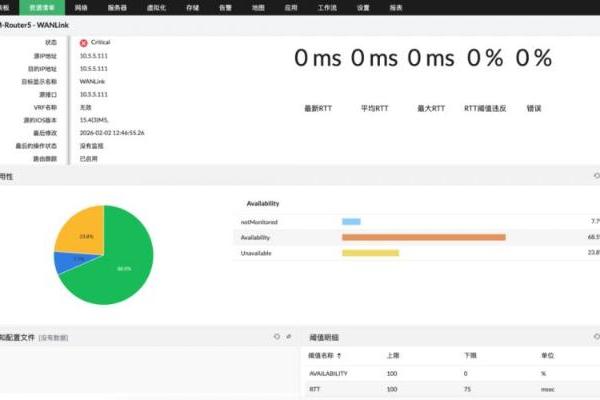
Task: Click the VRF名称 field label
Action: point(45,107)
